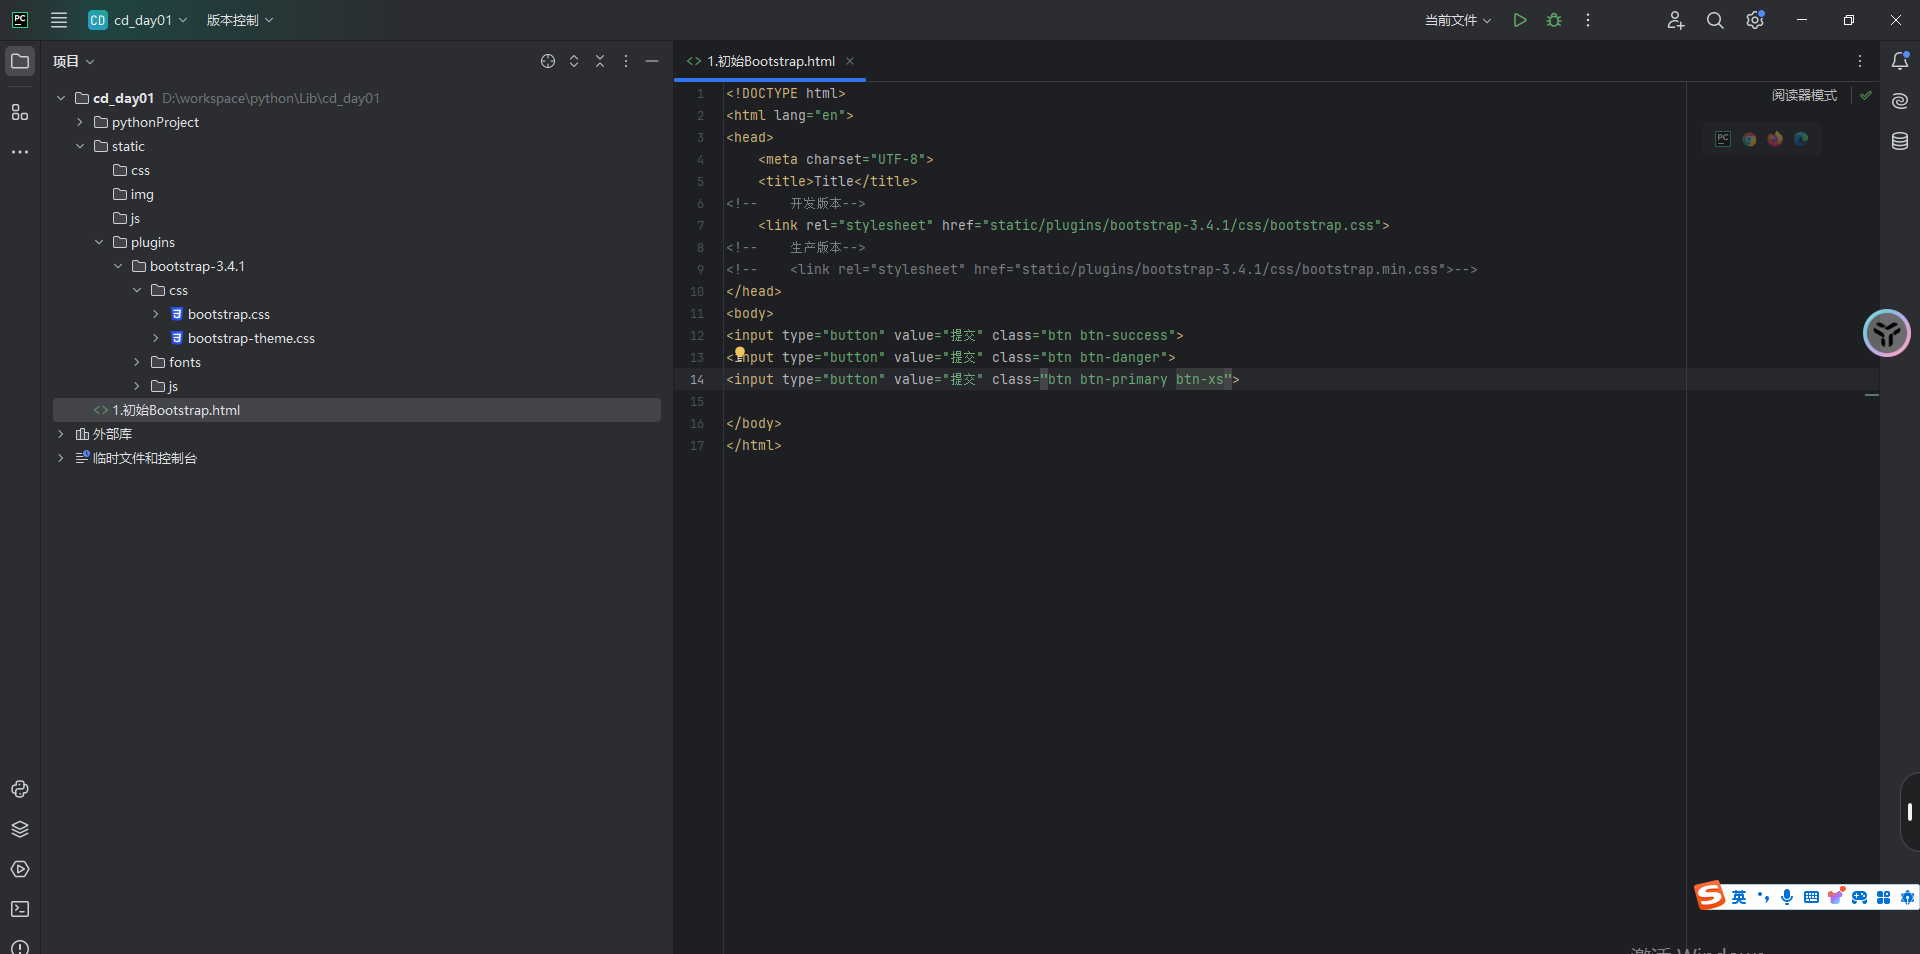The image size is (1920, 954).
Task: Open page in Chrome browser
Action: click(1749, 139)
